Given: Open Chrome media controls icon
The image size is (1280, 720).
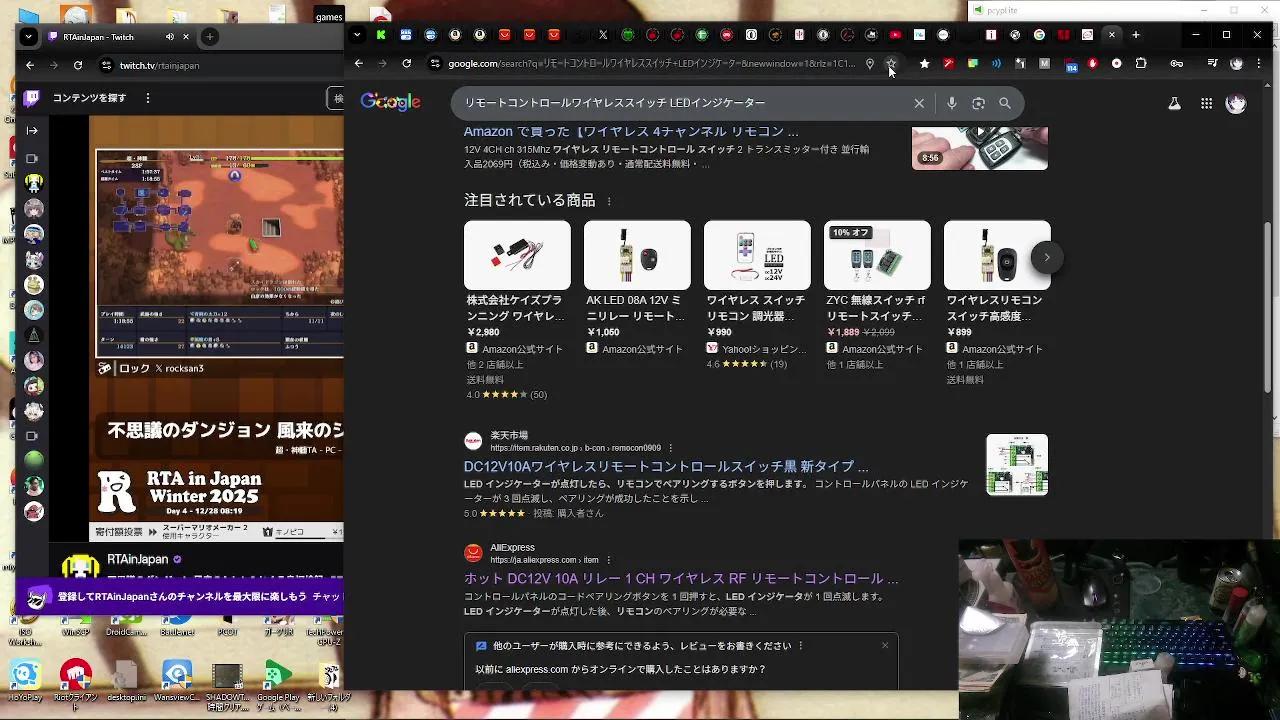Looking at the screenshot, I should 1212,64.
